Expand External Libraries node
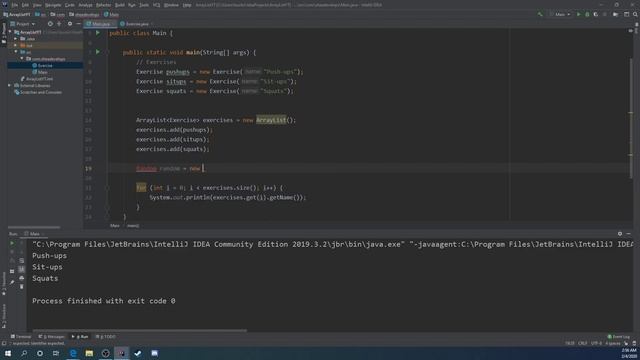The height and width of the screenshot is (360, 640). click(x=10, y=85)
